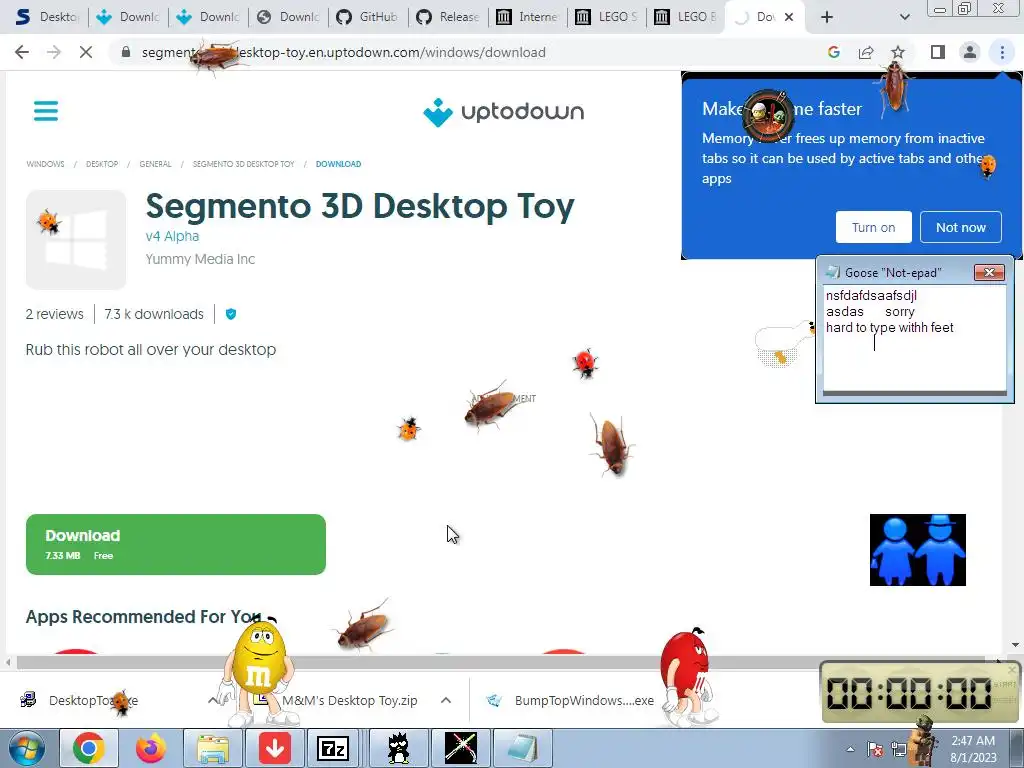The width and height of the screenshot is (1024, 768).
Task: Click the 00:00:00 timer widget
Action: tap(919, 692)
